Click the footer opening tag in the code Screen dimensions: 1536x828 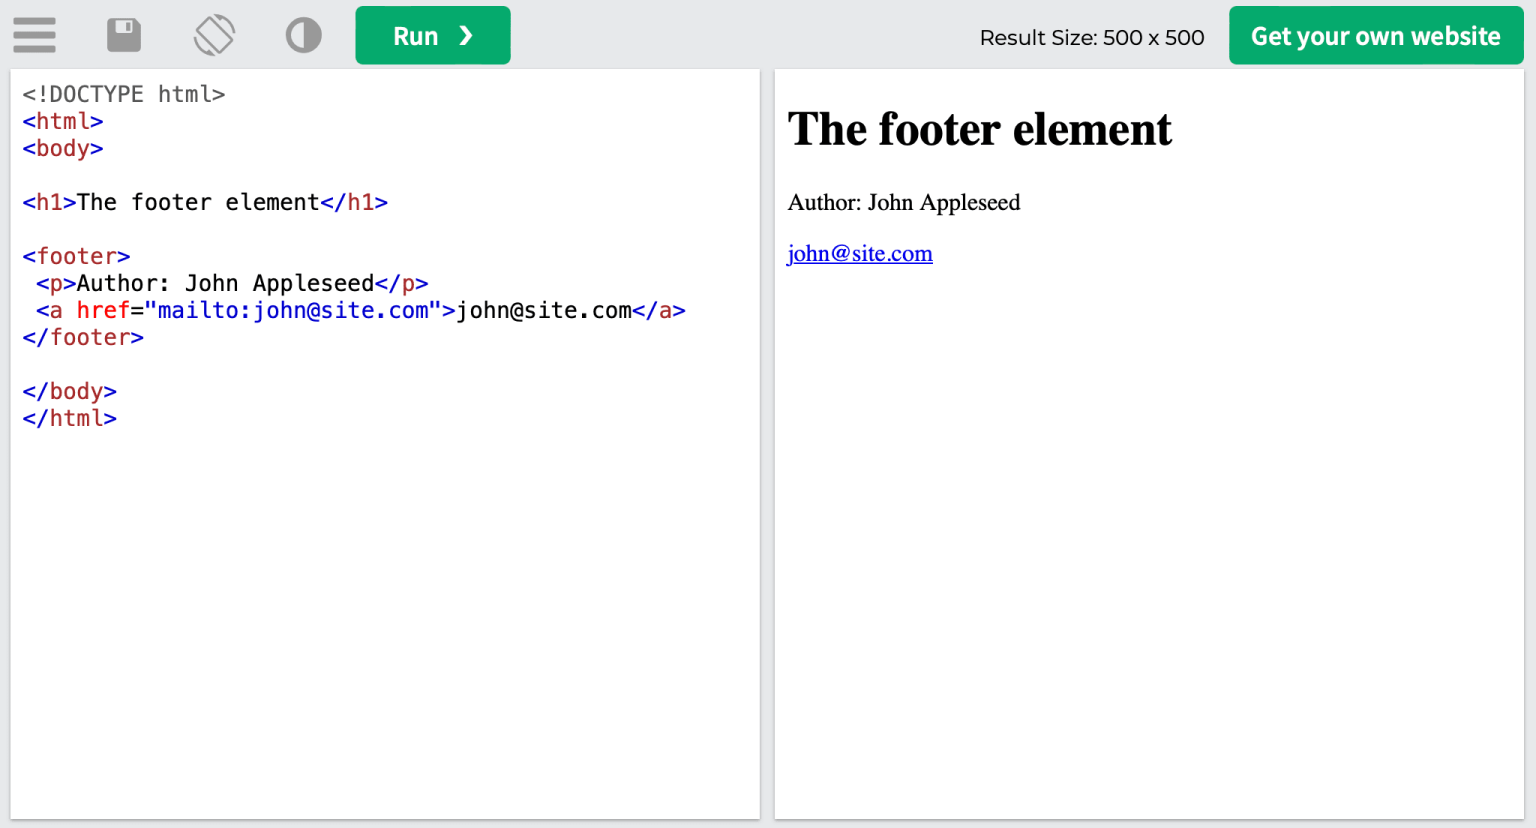[x=75, y=256]
